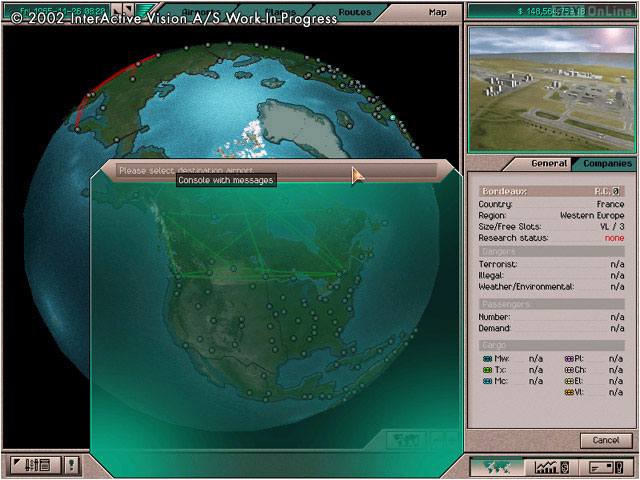
Task: Click the second game speed arrow button
Action: click(128, 9)
